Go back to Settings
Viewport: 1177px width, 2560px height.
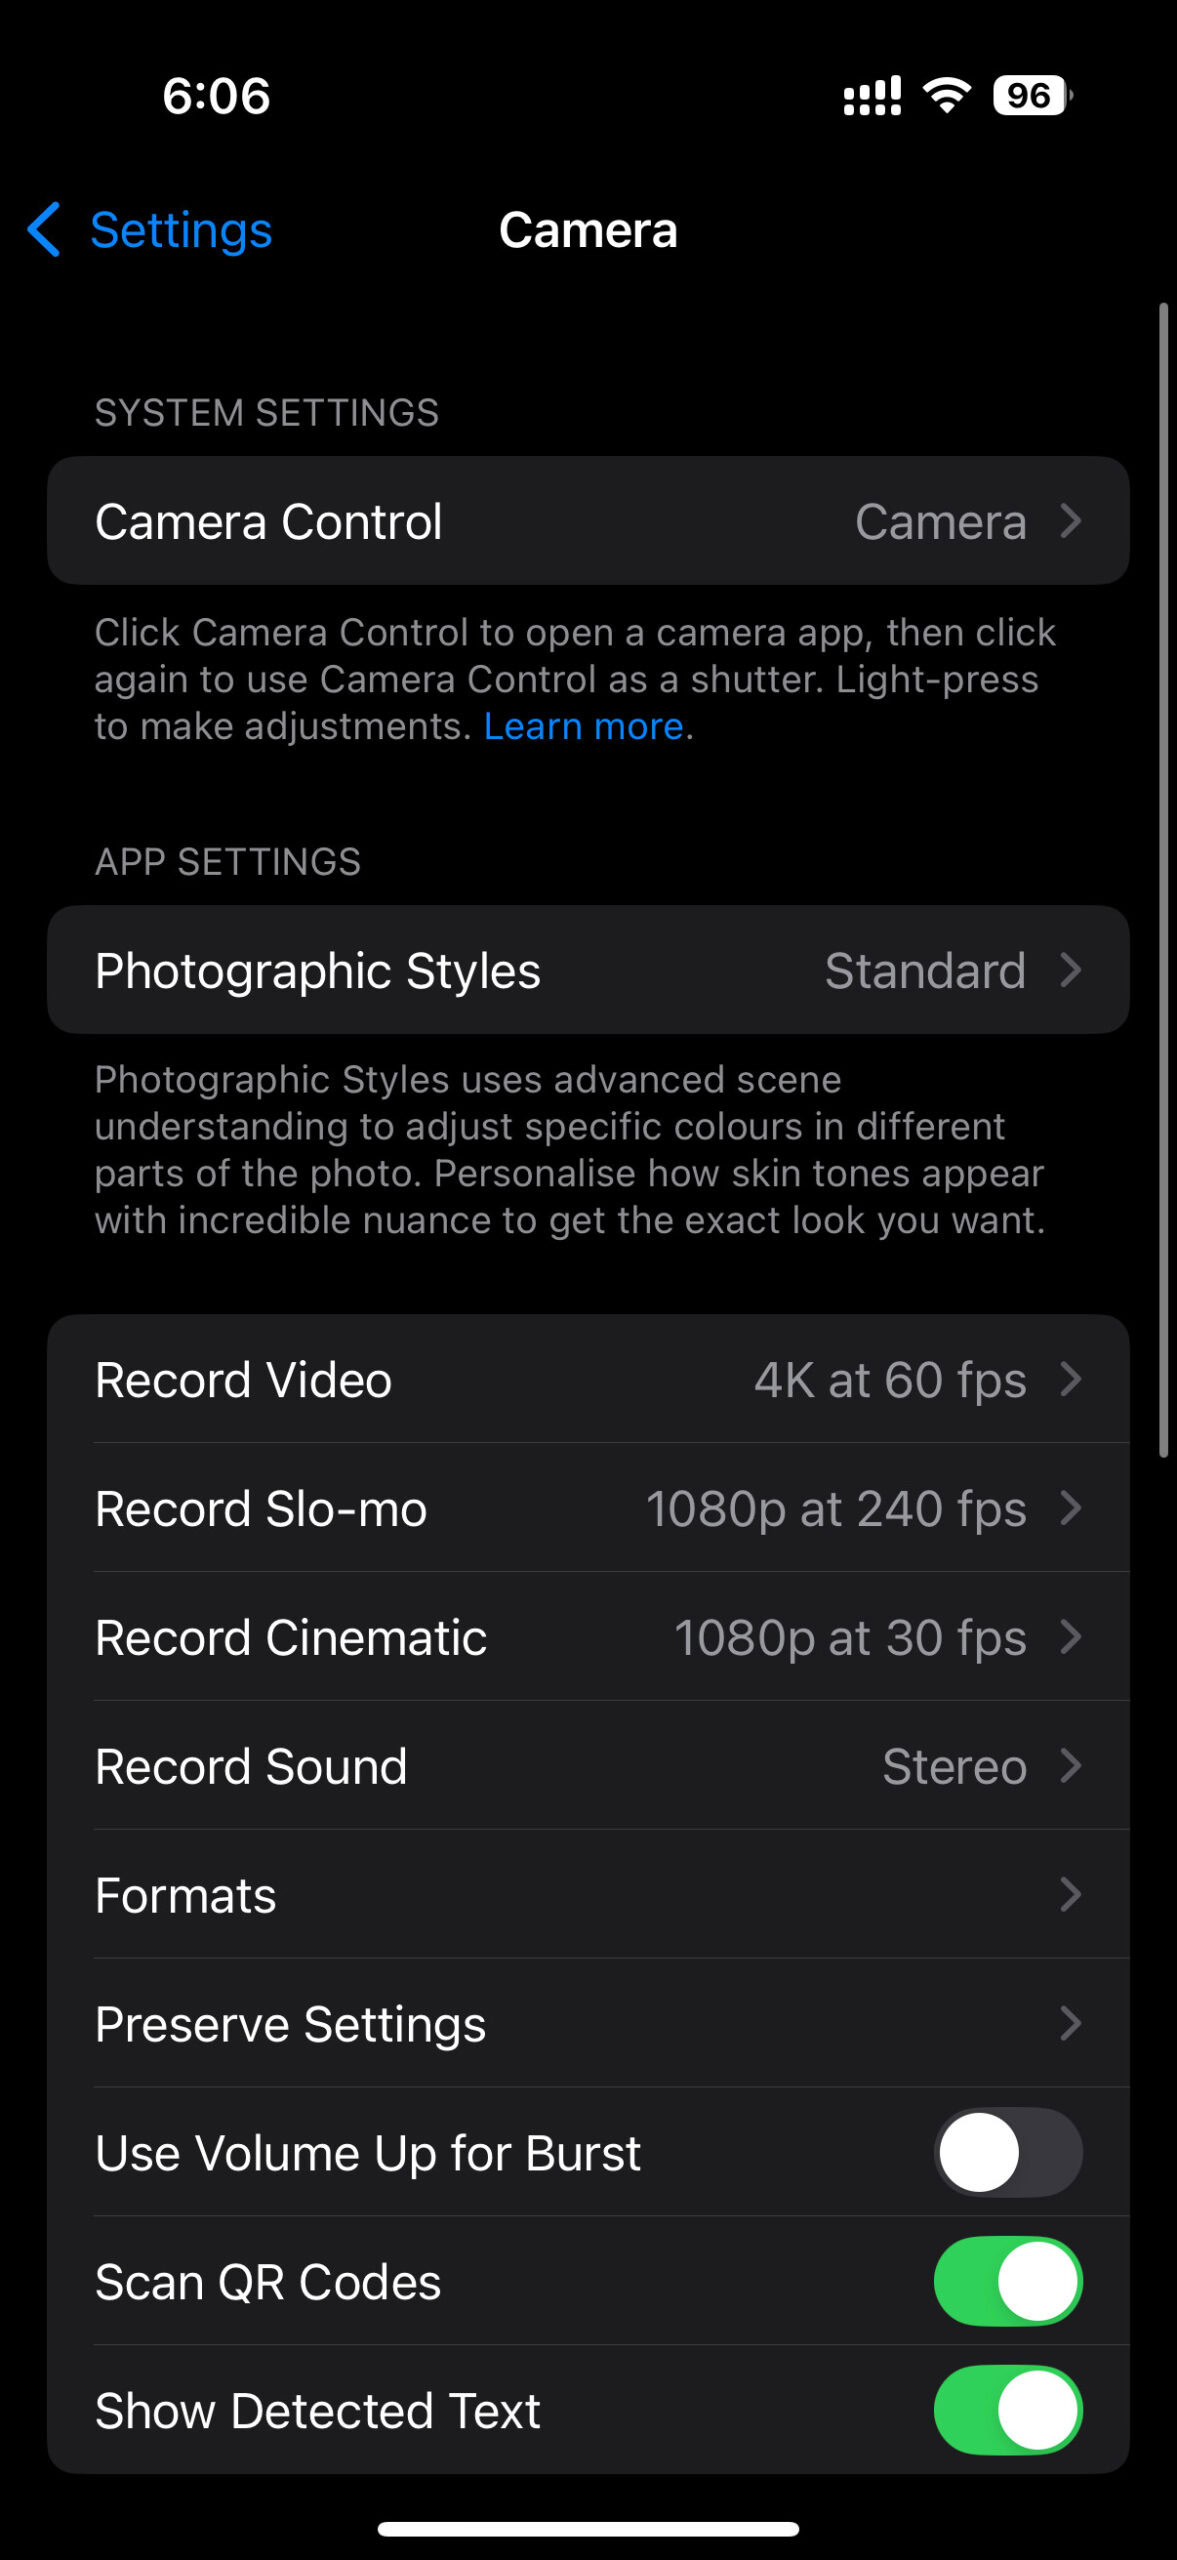[x=180, y=230]
